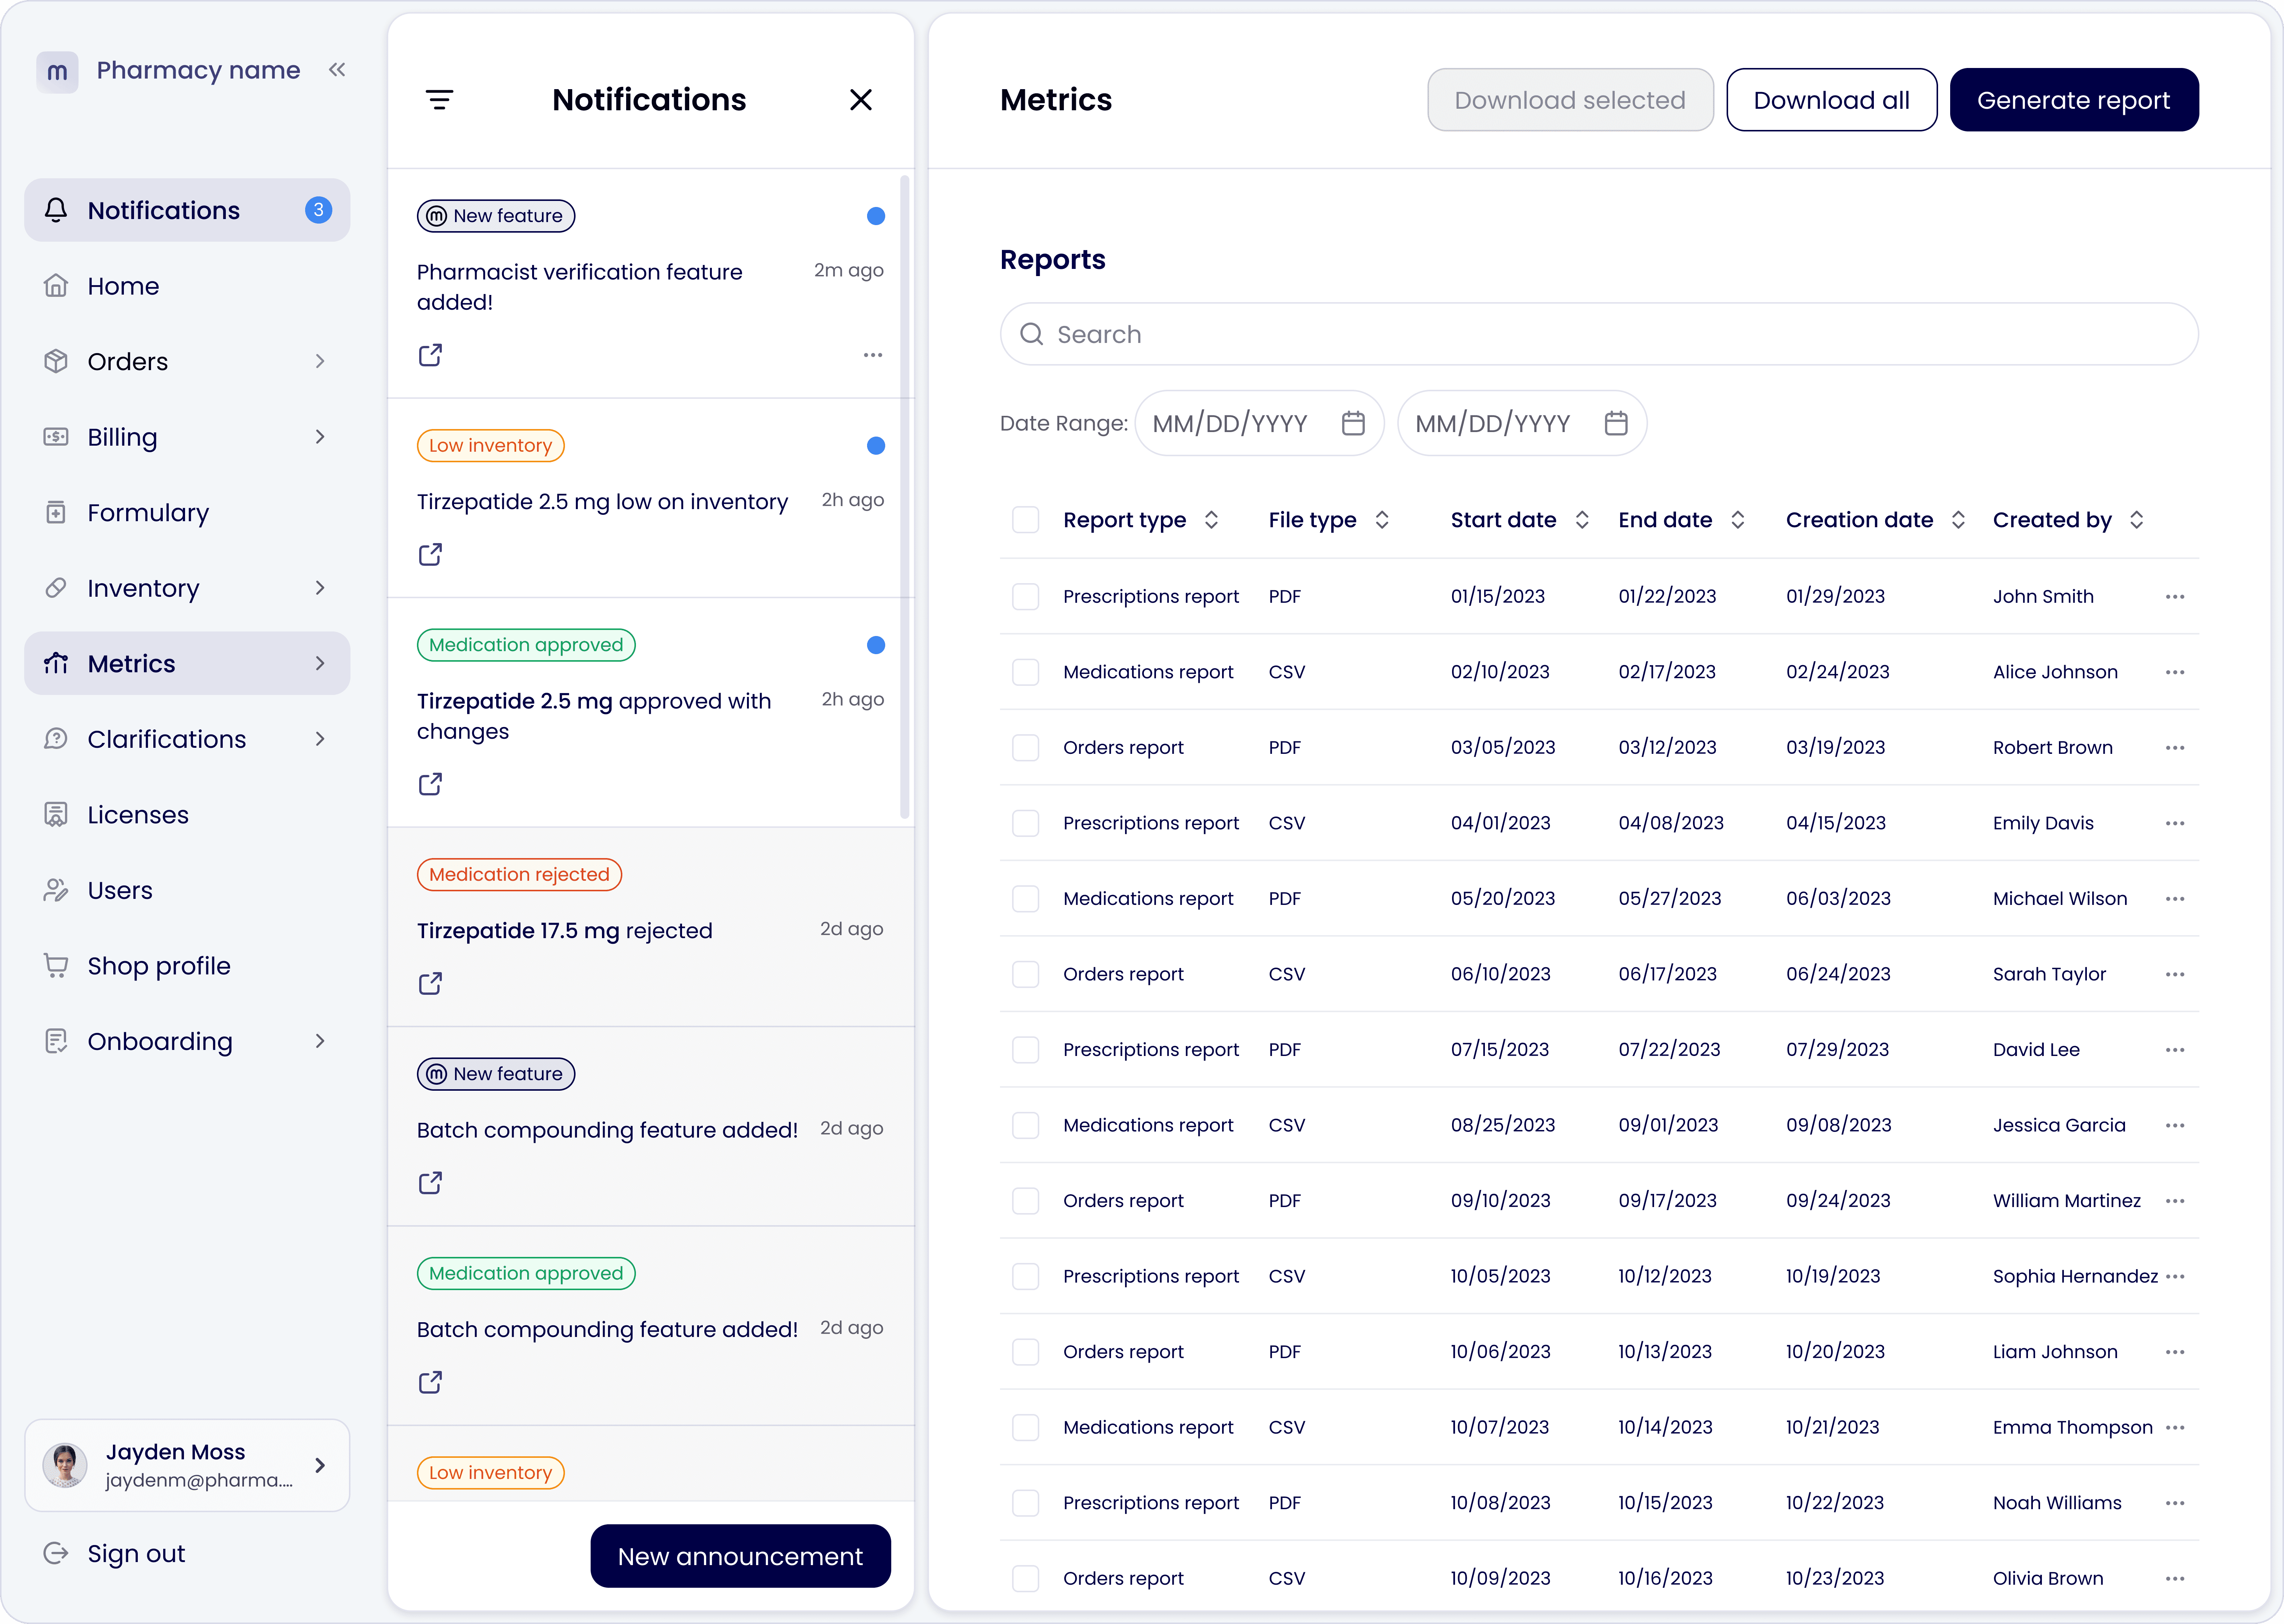Open link icon under New feature Batch compounding notification
The width and height of the screenshot is (2284, 1624).
point(431,1183)
